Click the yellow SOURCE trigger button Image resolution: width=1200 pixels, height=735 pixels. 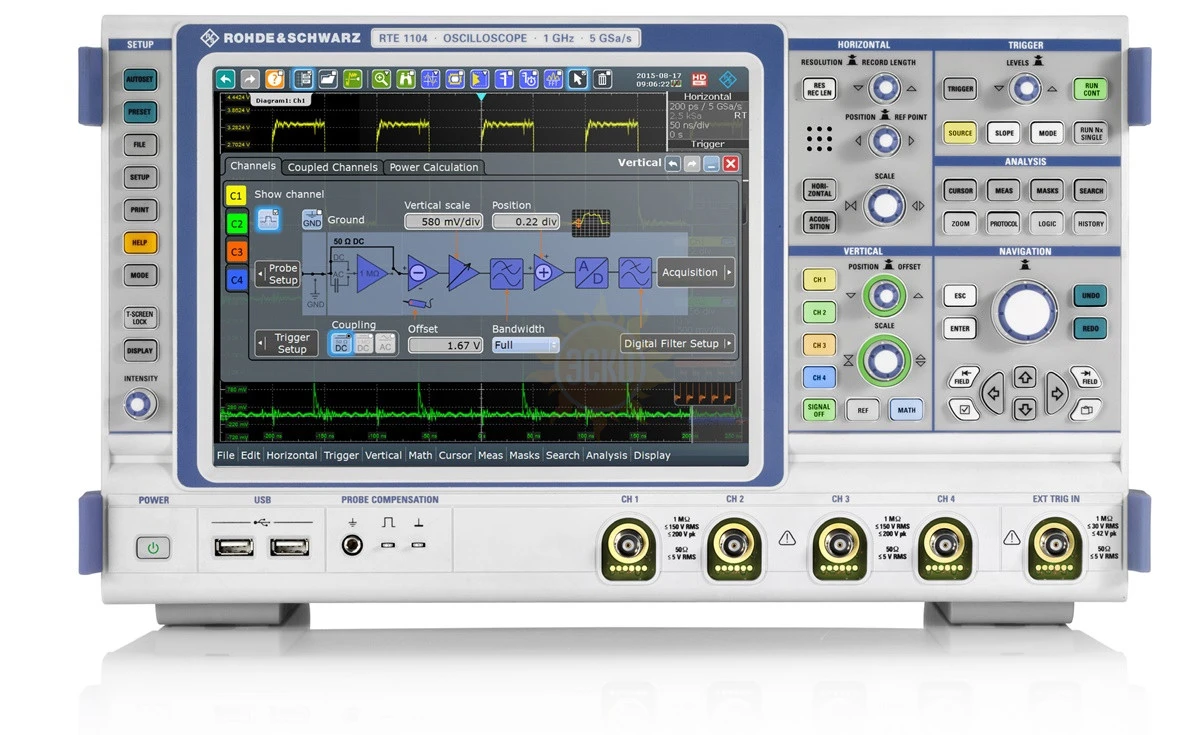tap(960, 133)
